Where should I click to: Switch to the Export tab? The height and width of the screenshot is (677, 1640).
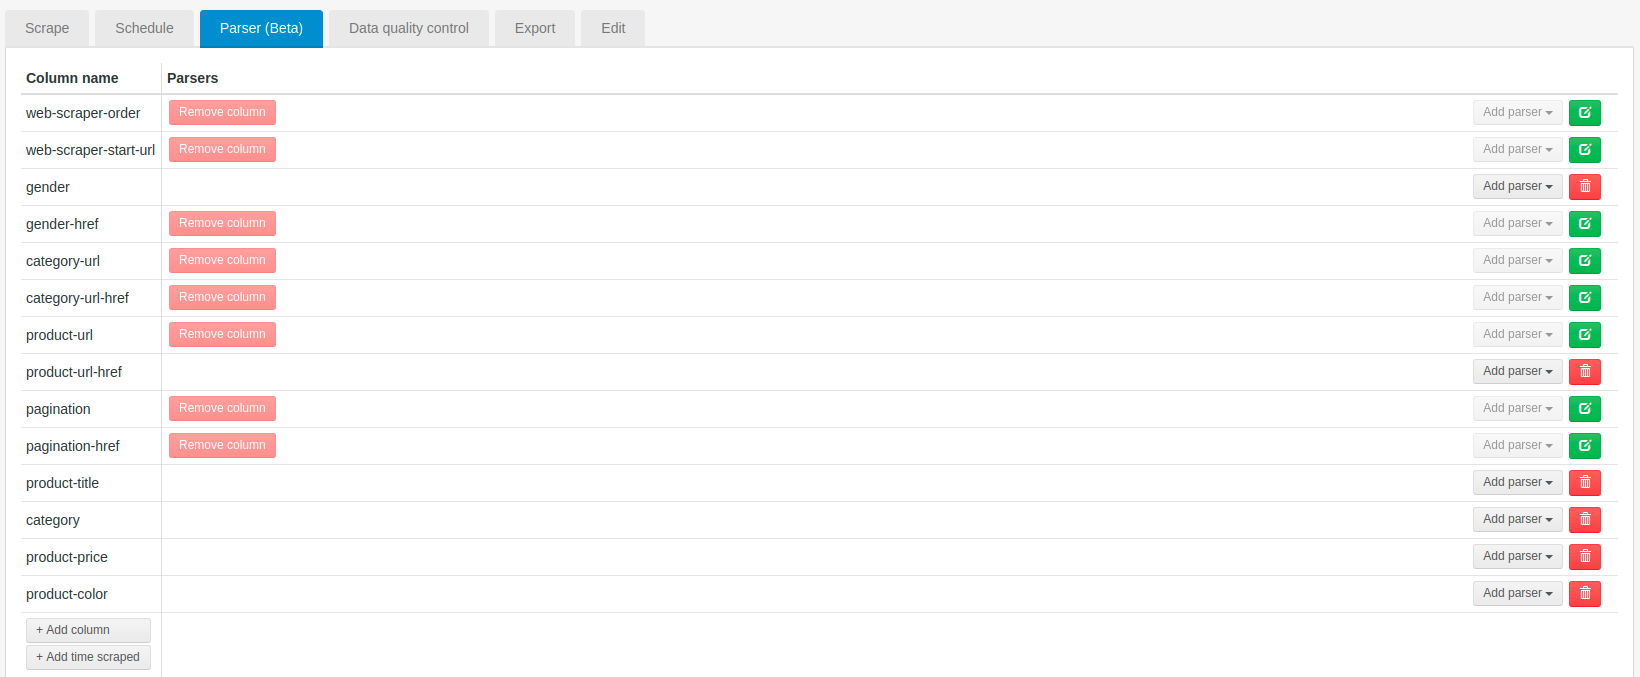pyautogui.click(x=535, y=28)
